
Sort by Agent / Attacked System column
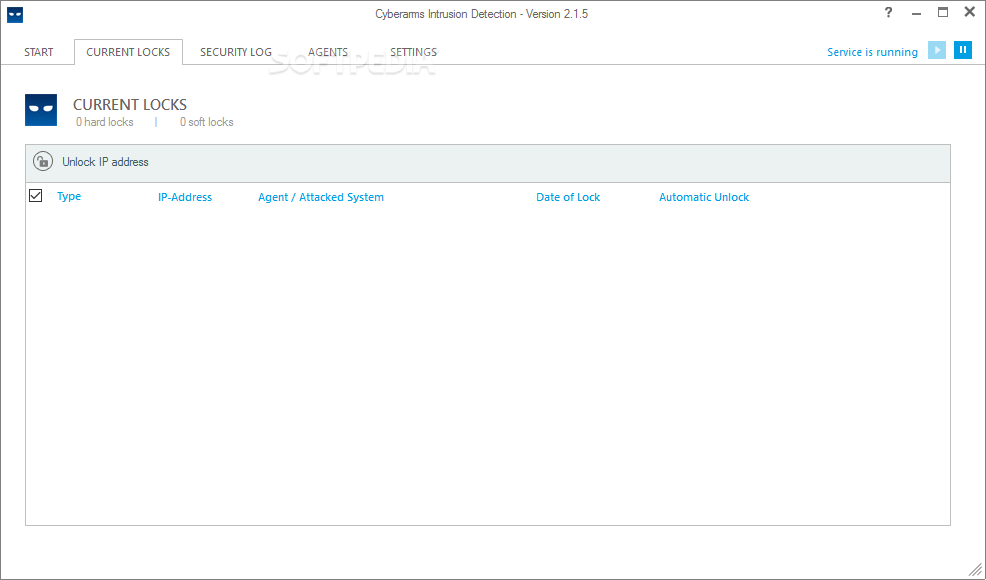point(321,197)
